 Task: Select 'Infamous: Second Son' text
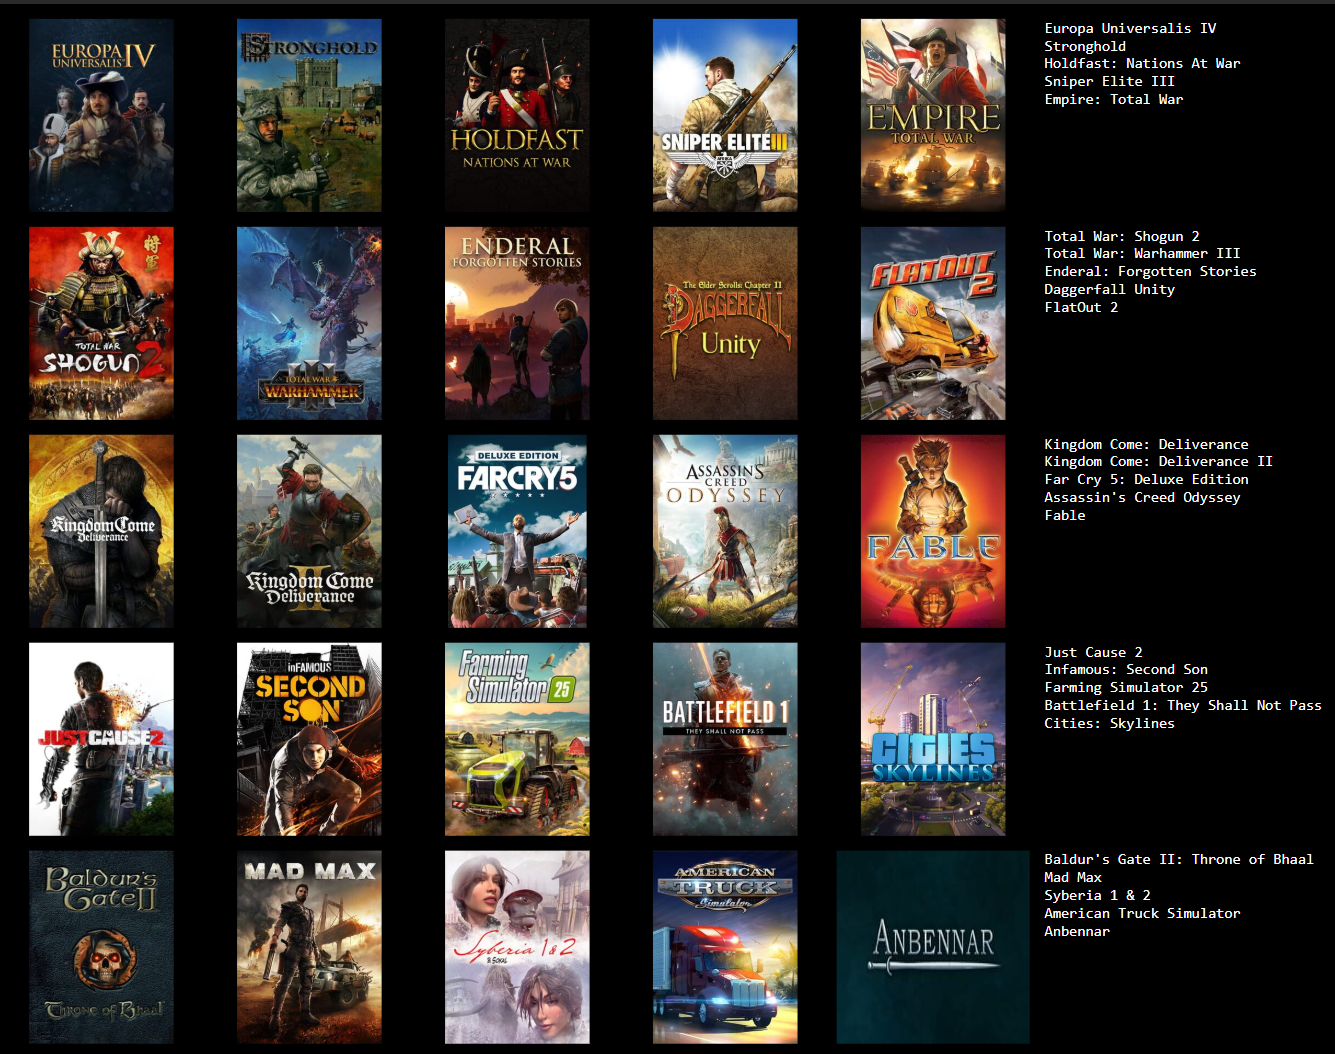[1126, 669]
